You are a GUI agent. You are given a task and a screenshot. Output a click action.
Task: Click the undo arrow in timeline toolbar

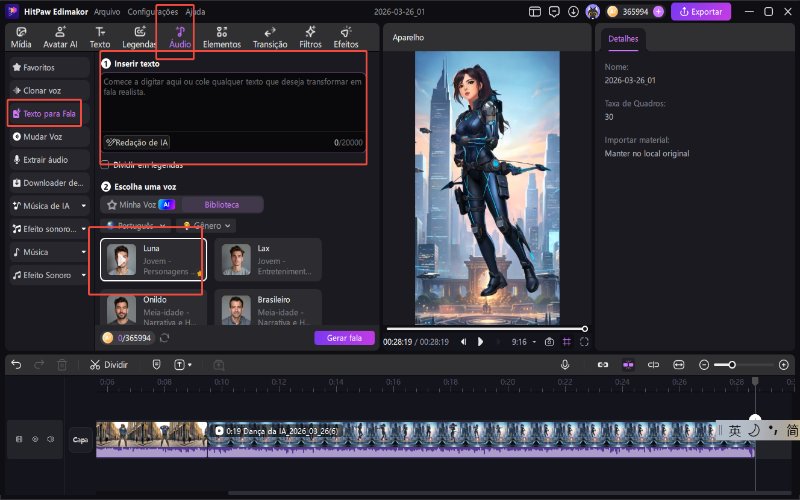(16, 365)
